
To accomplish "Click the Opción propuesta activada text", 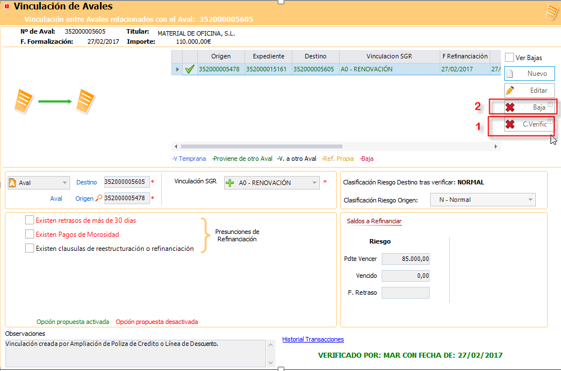I will tap(73, 322).
